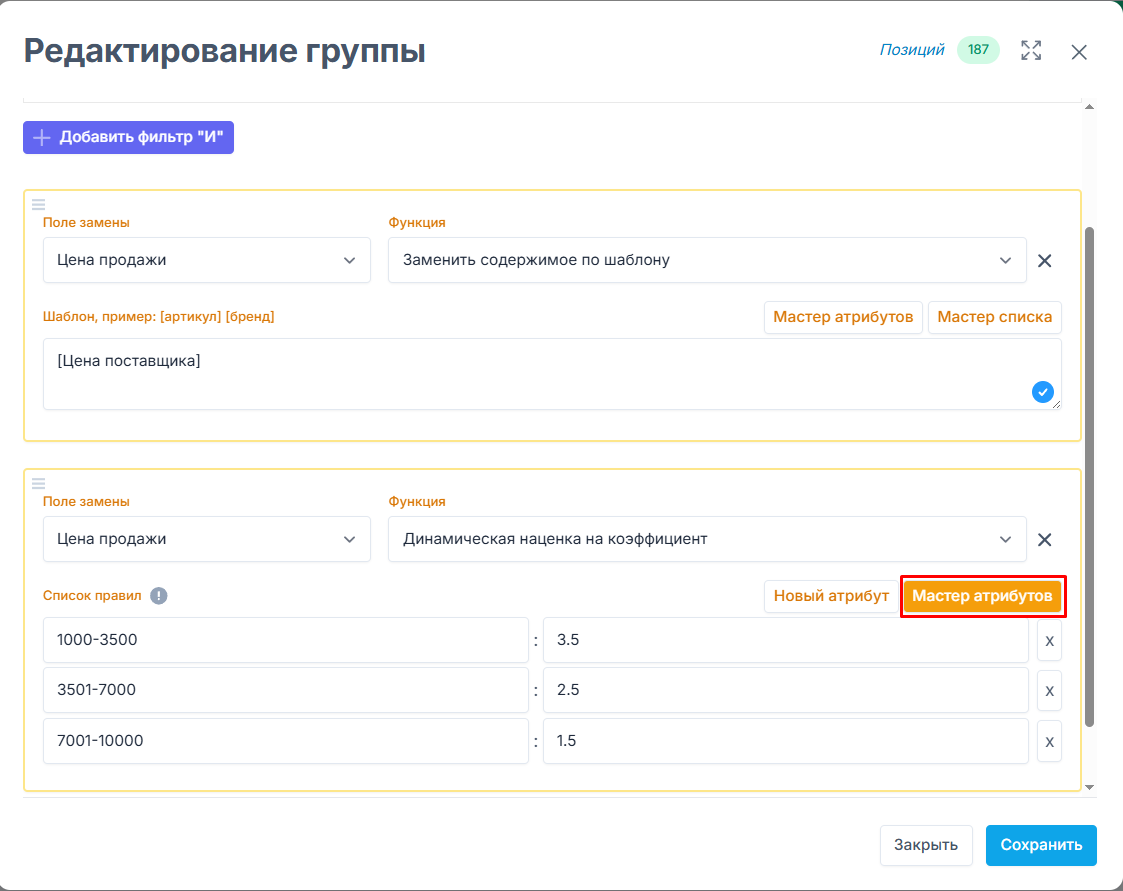
Task: Show info tooltip next to Список правил
Action: pos(158,596)
